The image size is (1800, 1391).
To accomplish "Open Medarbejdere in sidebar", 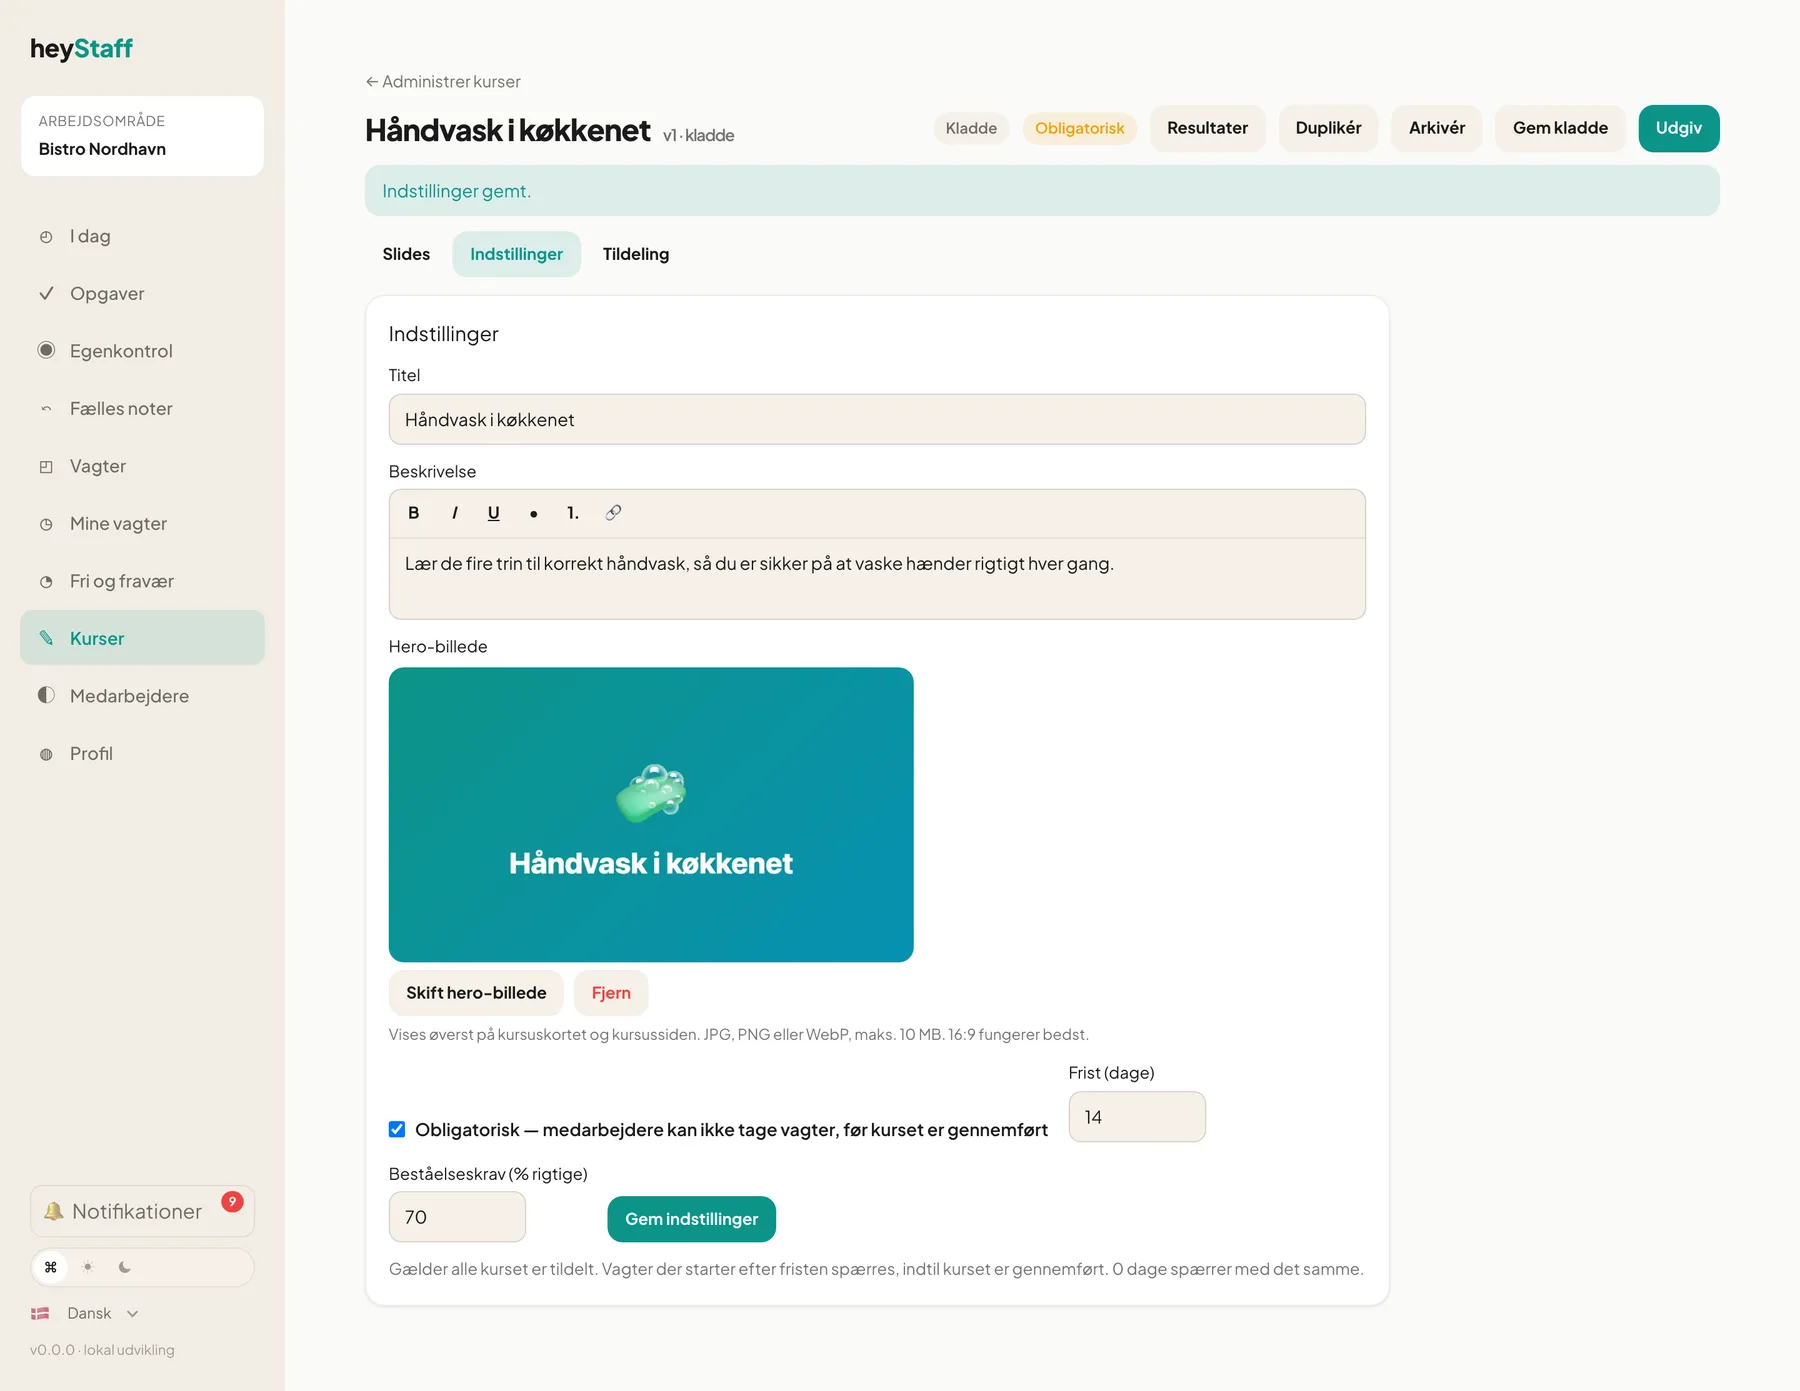I will [x=142, y=696].
